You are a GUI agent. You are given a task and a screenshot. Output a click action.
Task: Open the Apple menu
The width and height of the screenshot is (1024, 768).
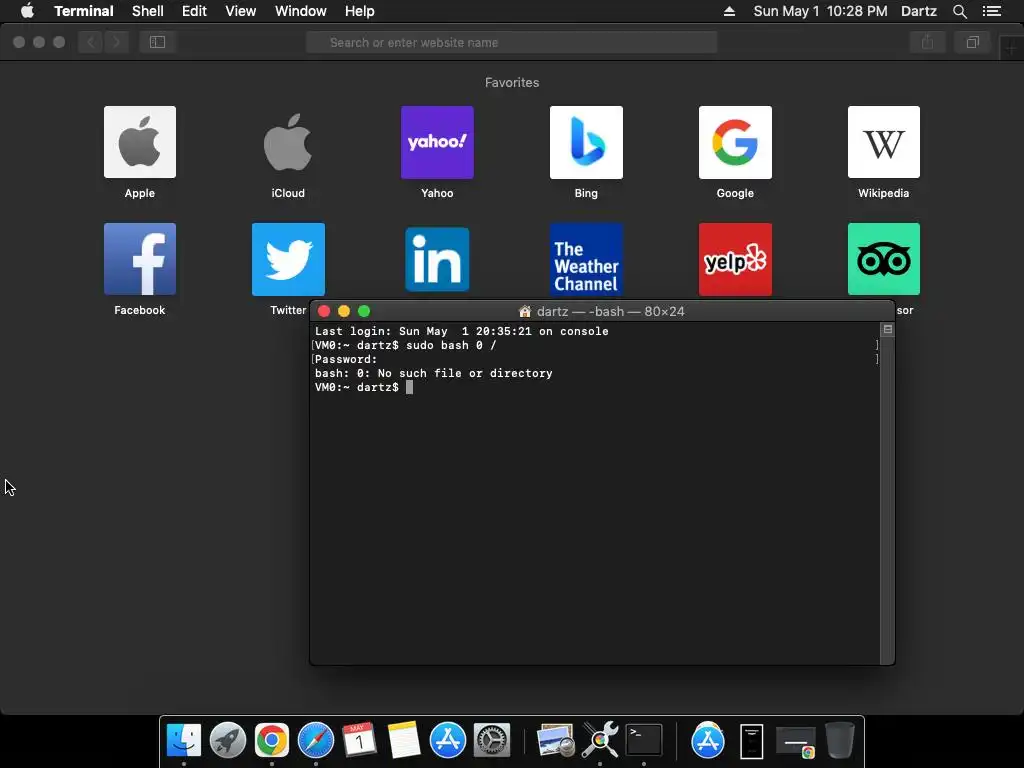pyautogui.click(x=27, y=11)
